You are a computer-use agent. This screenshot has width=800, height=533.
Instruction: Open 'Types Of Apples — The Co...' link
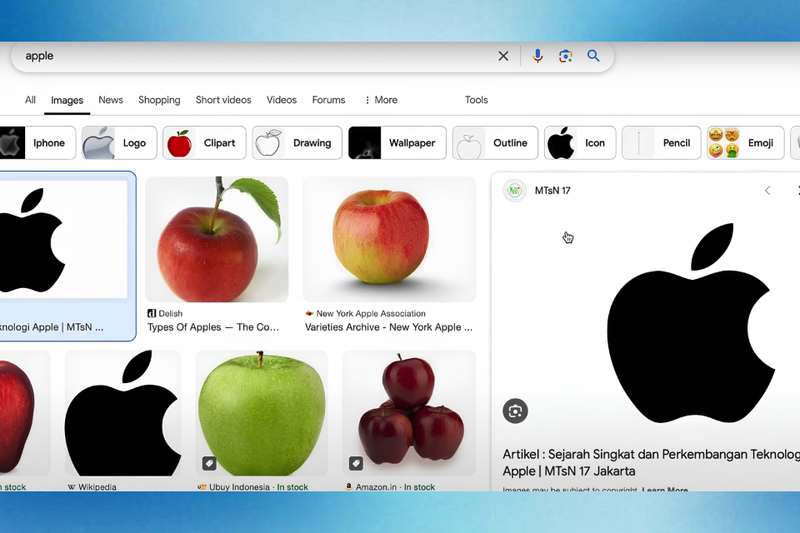[x=213, y=327]
